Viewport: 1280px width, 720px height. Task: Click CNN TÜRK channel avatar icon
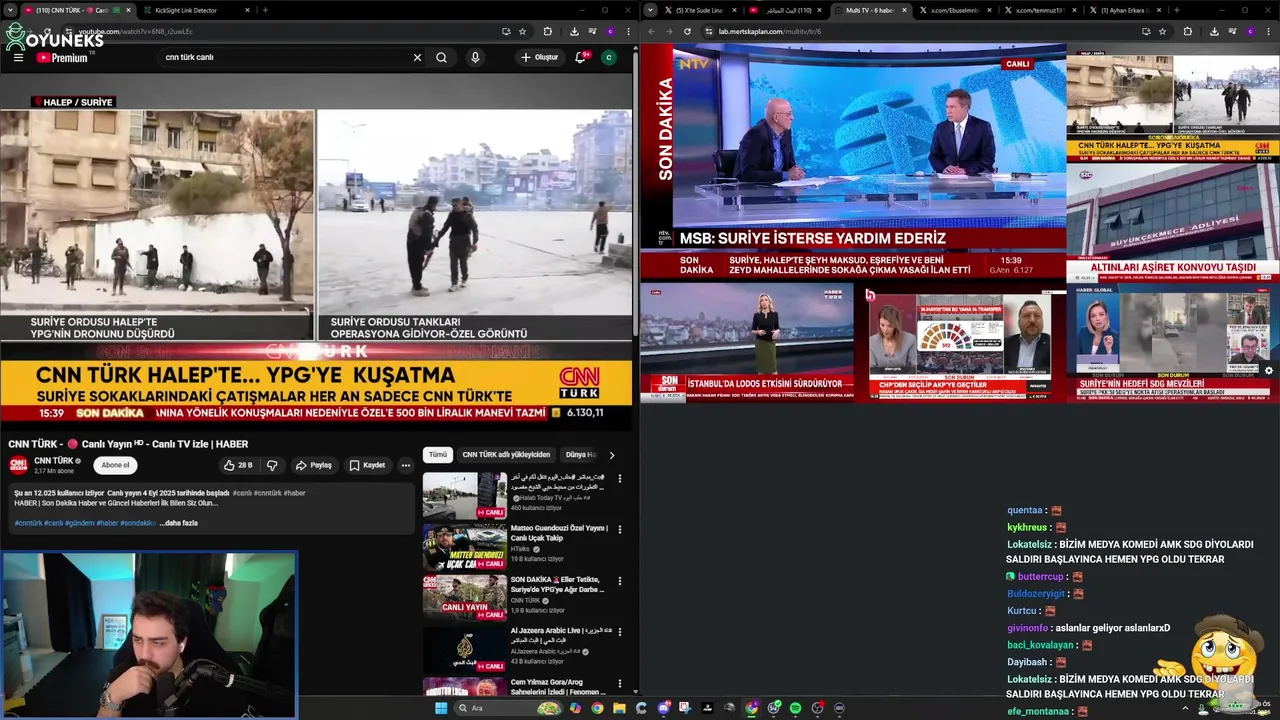18,465
